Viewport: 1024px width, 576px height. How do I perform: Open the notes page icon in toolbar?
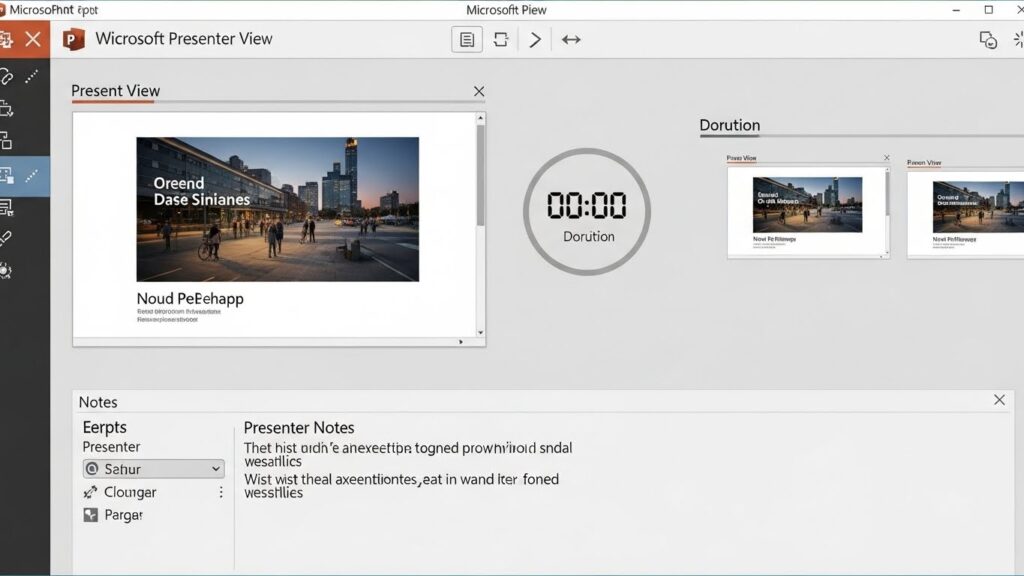tap(466, 40)
